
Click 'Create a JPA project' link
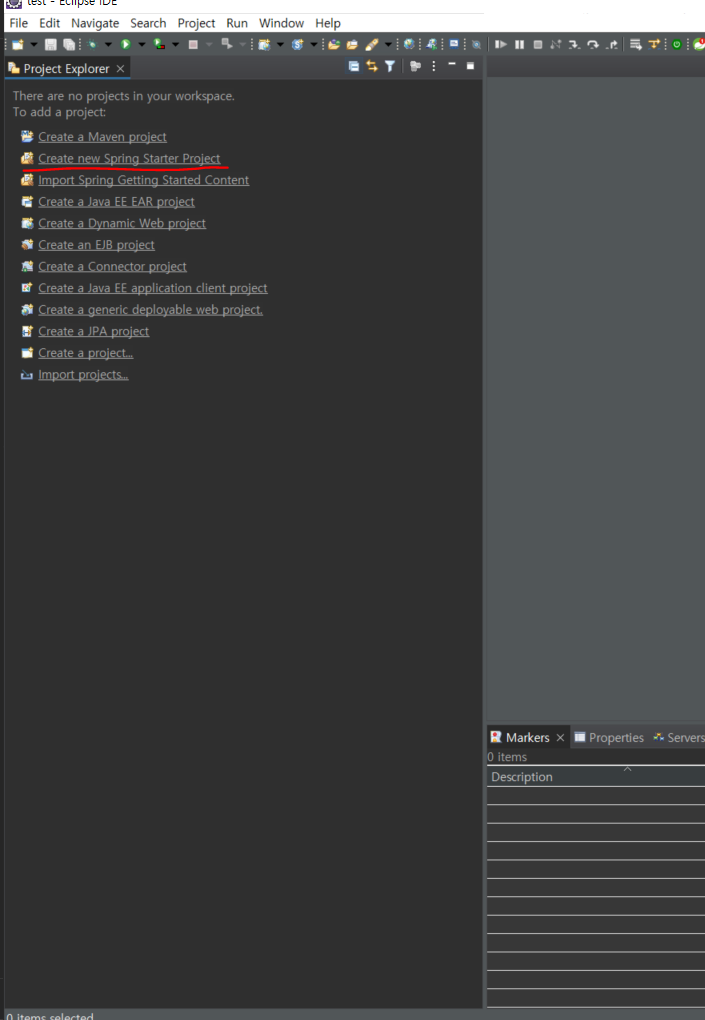coord(94,331)
